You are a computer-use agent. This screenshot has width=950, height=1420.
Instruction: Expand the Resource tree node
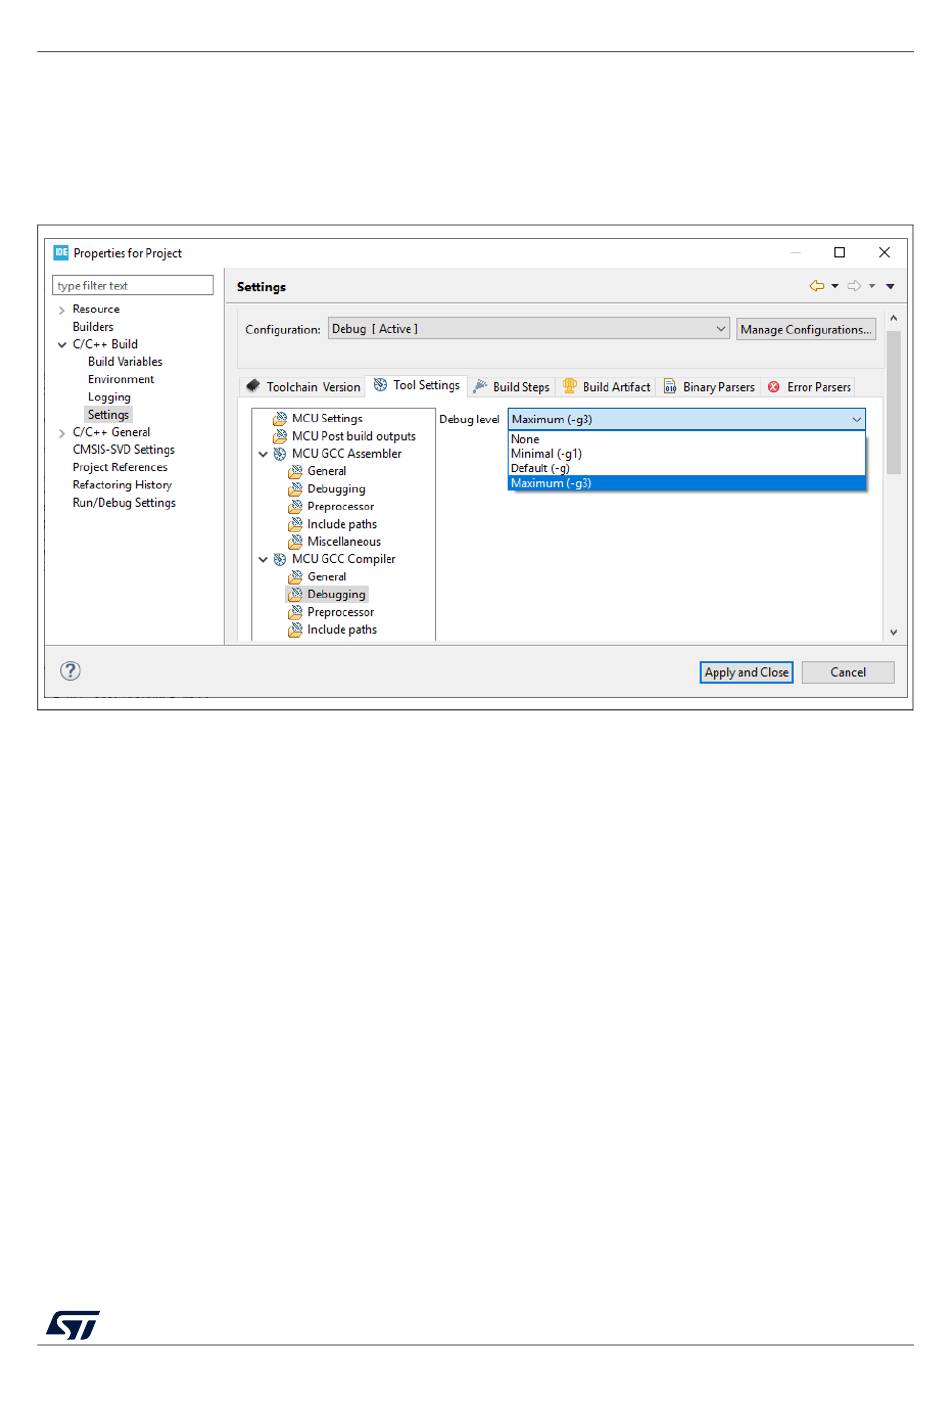[x=62, y=310]
